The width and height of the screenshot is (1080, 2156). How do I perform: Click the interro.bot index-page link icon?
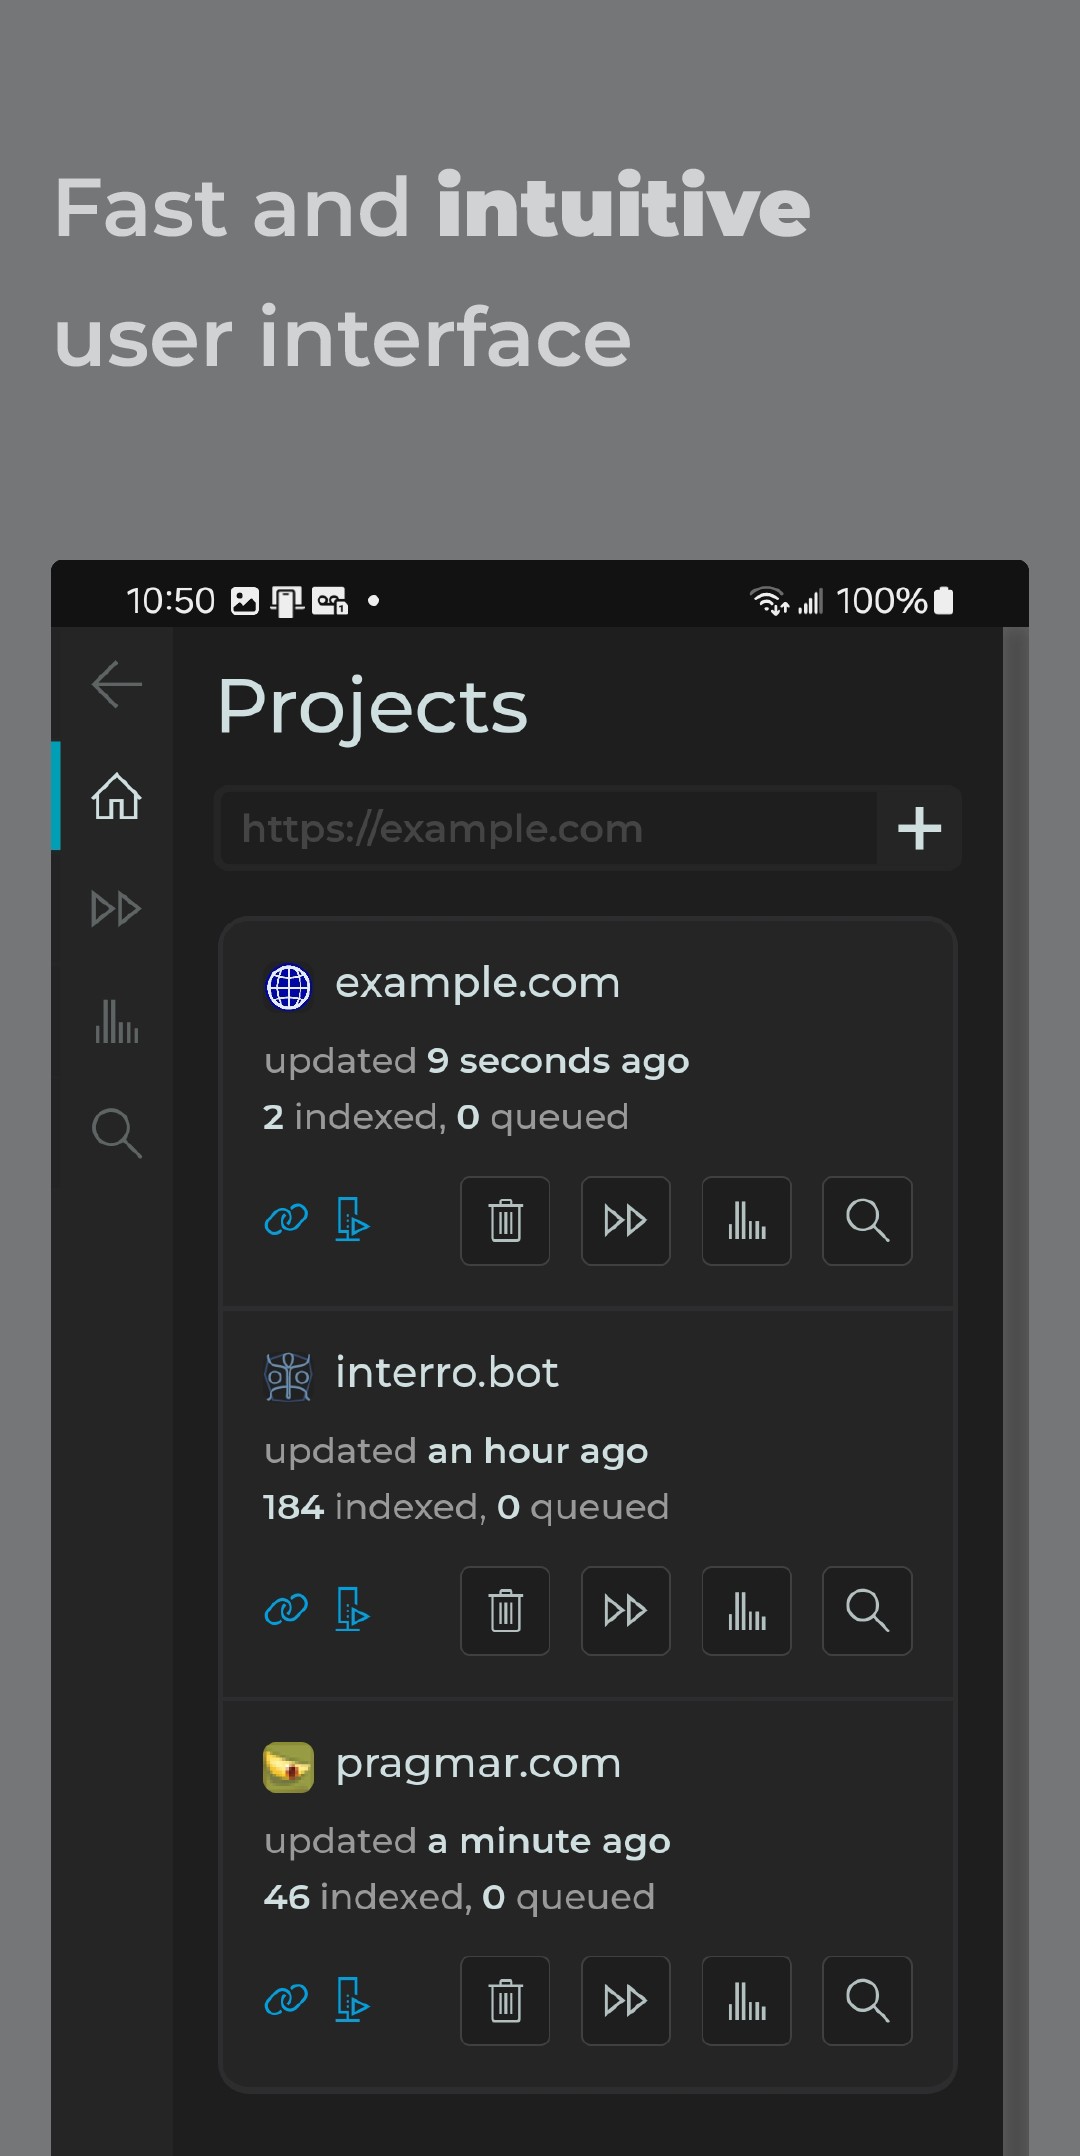coord(351,1611)
